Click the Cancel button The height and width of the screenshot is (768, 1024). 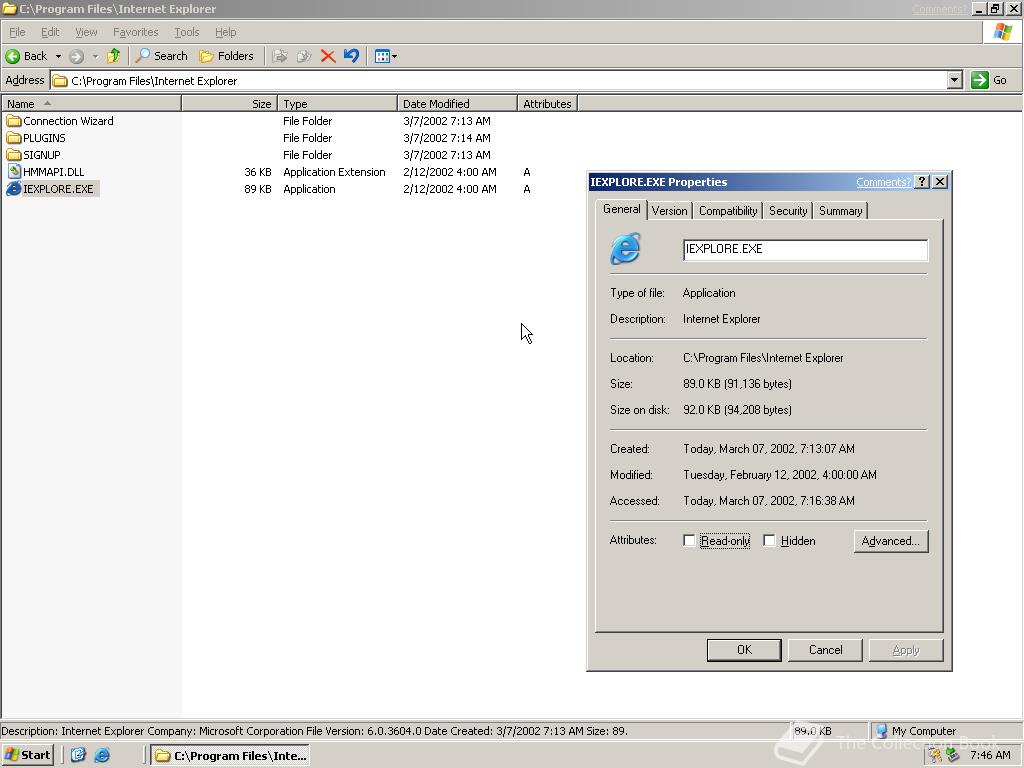coord(825,650)
